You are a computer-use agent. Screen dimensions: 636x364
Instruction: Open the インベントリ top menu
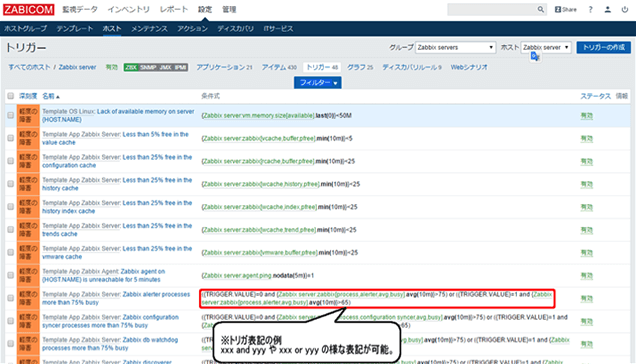pyautogui.click(x=128, y=9)
